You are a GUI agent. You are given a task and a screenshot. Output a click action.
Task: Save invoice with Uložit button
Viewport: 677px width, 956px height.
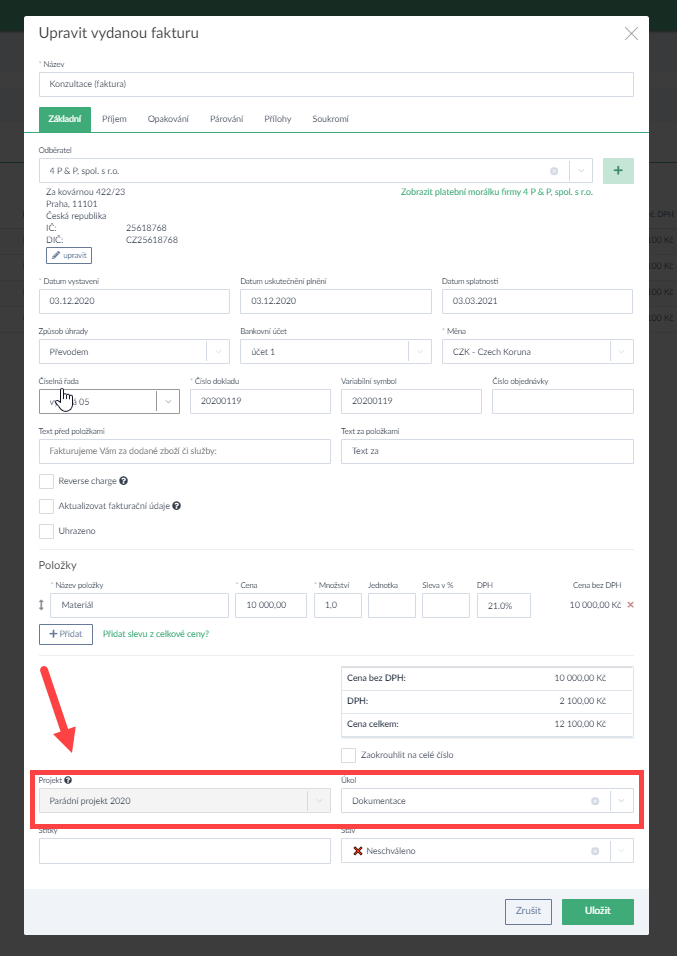point(597,911)
